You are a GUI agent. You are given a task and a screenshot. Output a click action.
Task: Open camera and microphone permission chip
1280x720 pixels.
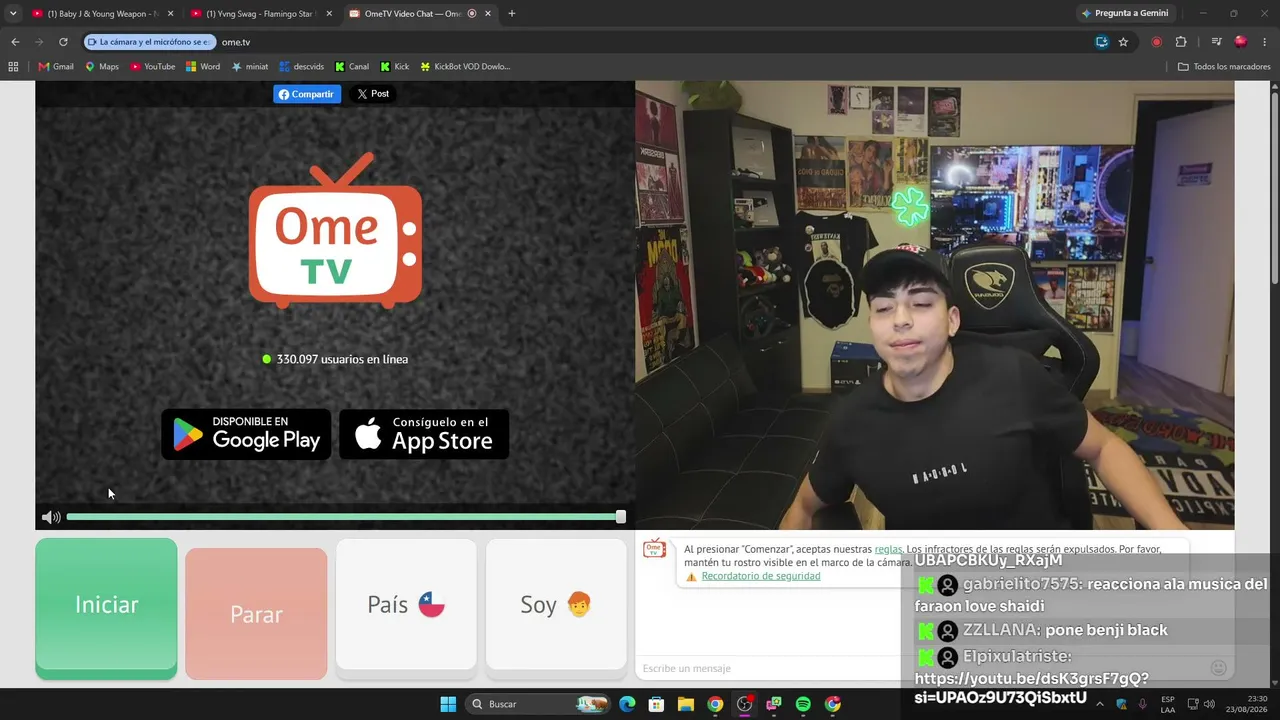150,42
